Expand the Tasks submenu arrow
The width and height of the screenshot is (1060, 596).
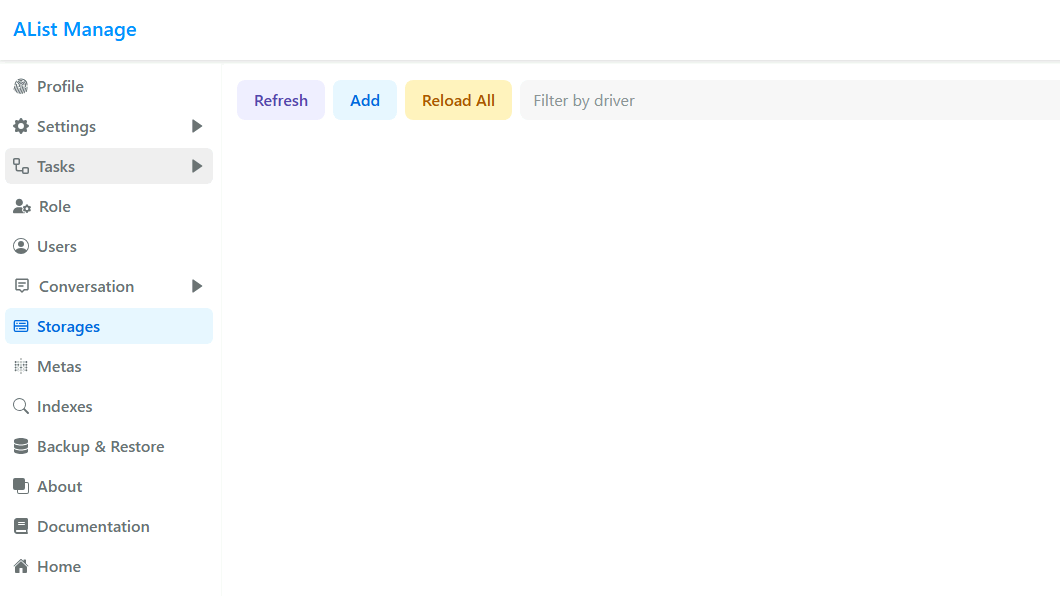click(197, 167)
